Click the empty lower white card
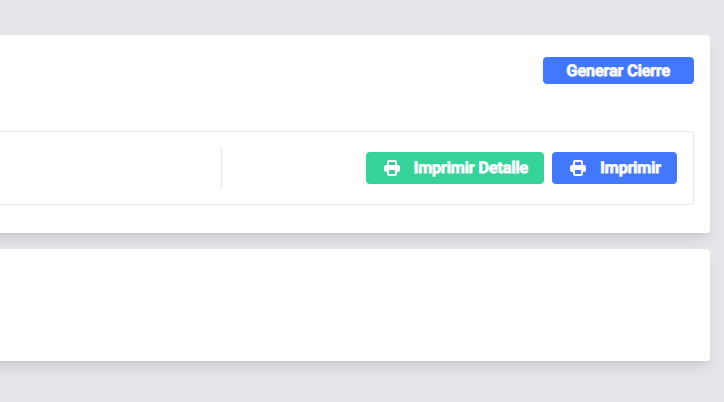The width and height of the screenshot is (724, 402). (x=350, y=305)
